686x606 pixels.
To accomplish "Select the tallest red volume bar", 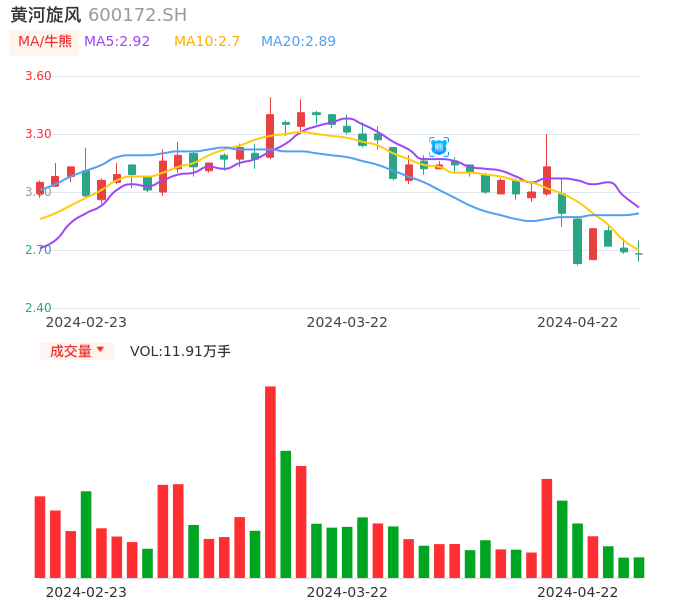I will (270, 482).
